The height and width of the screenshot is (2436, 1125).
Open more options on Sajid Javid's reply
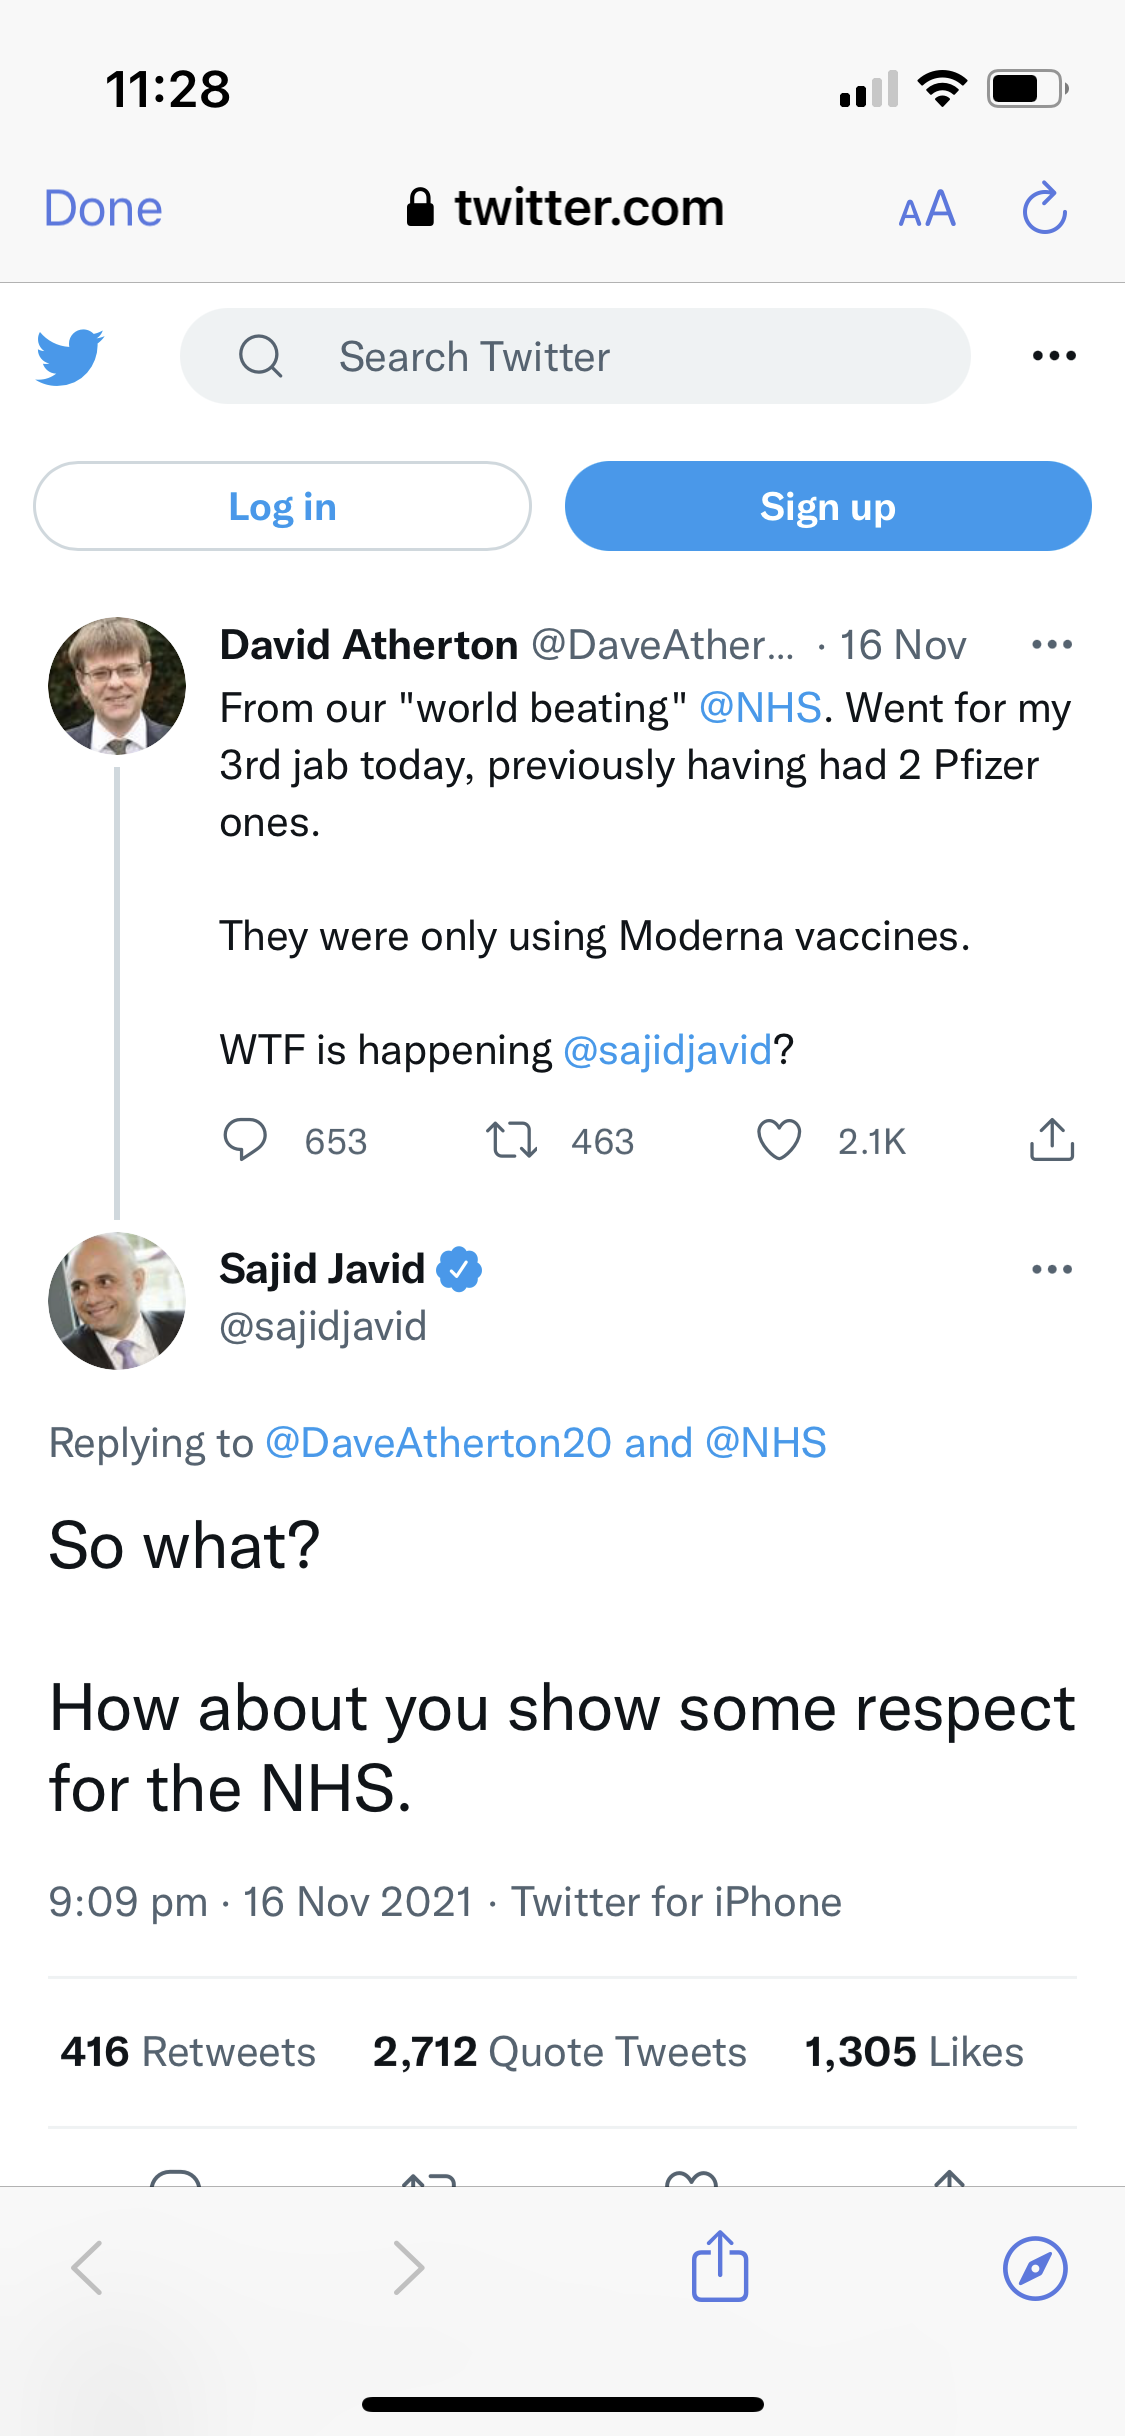1052,1270
